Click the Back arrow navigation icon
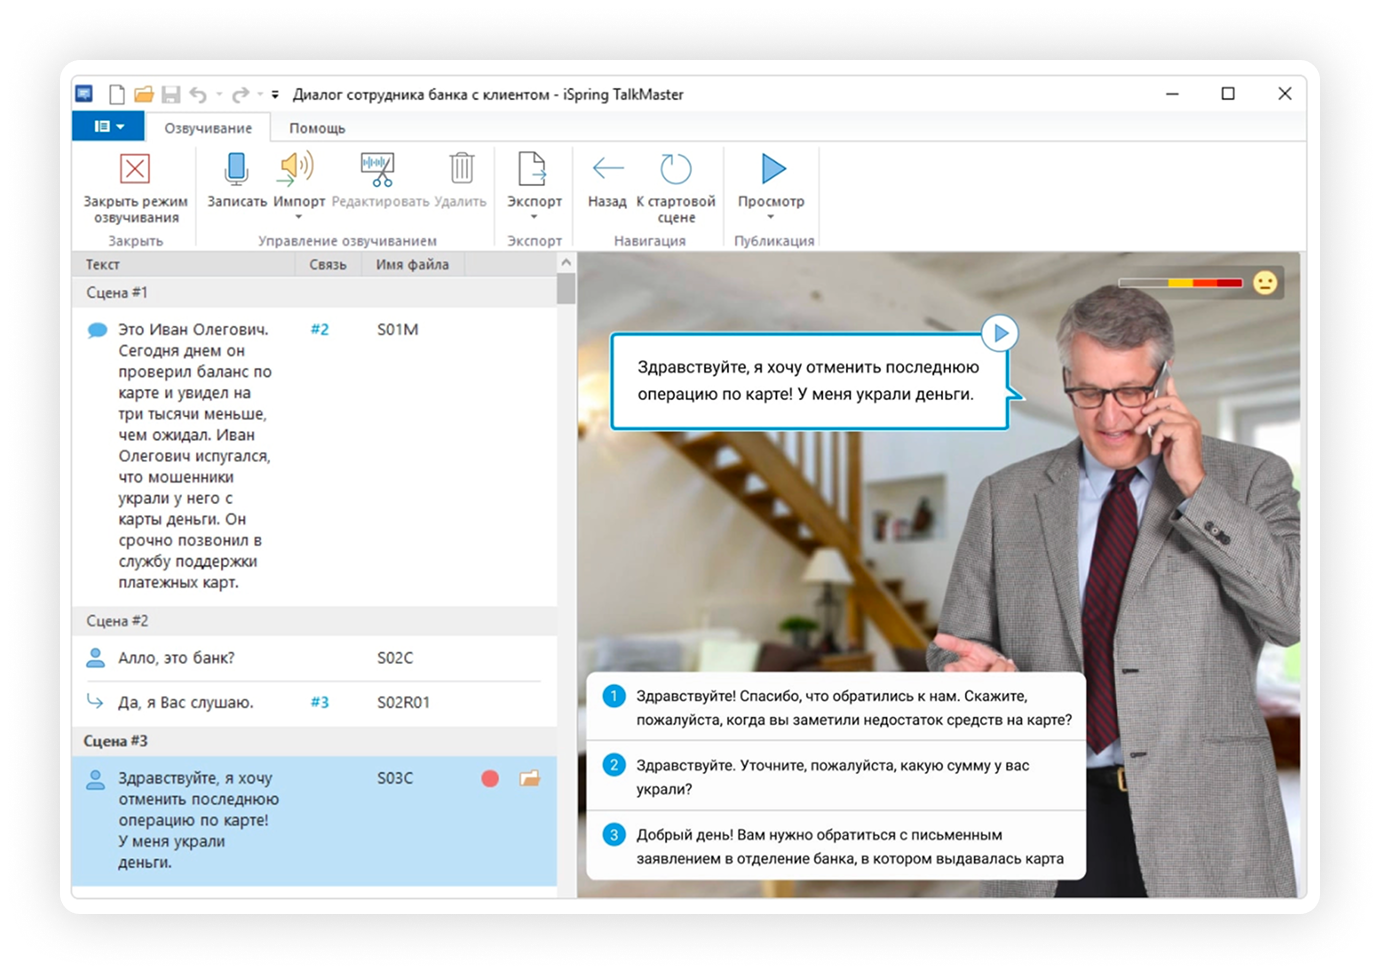The height and width of the screenshot is (974, 1380). pyautogui.click(x=607, y=170)
